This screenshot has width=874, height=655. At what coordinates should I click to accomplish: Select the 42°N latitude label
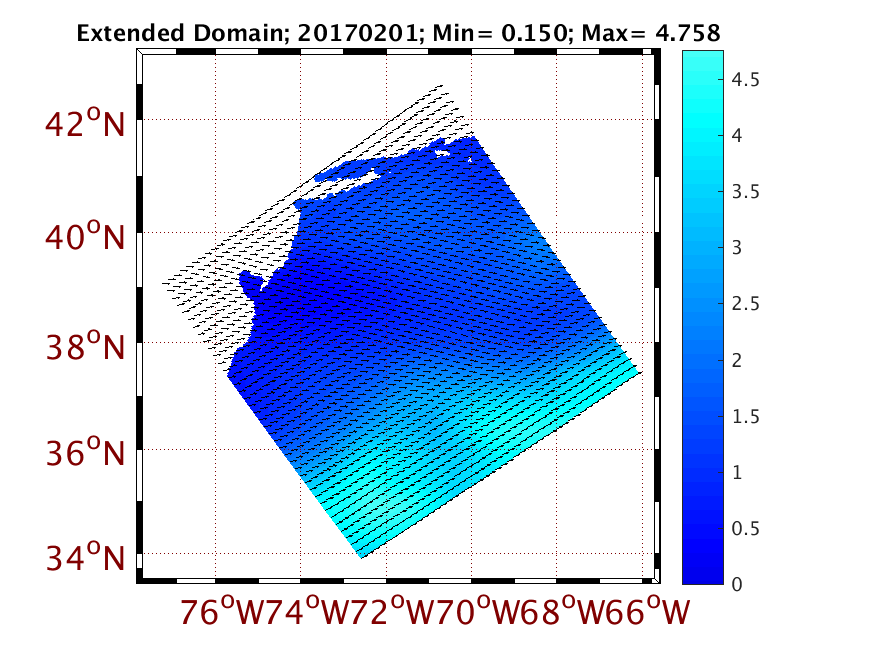tap(85, 123)
